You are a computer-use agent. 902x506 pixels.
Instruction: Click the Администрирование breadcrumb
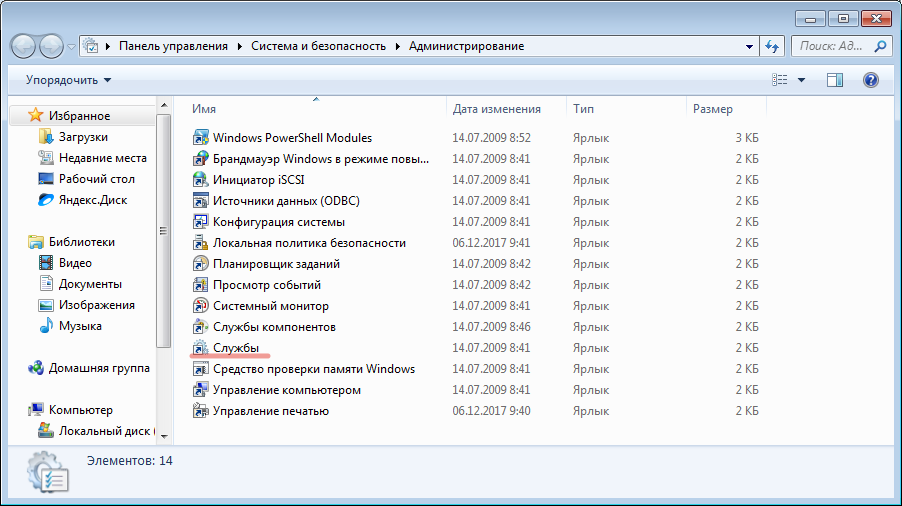467,46
